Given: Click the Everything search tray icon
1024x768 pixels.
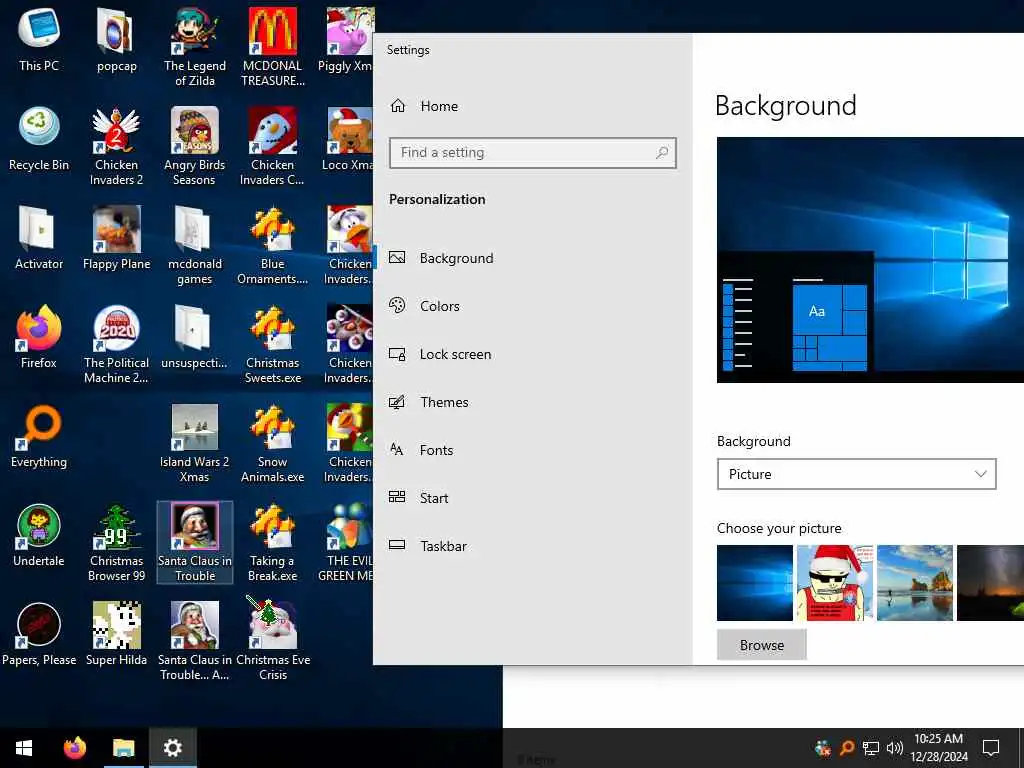Looking at the screenshot, I should point(847,748).
